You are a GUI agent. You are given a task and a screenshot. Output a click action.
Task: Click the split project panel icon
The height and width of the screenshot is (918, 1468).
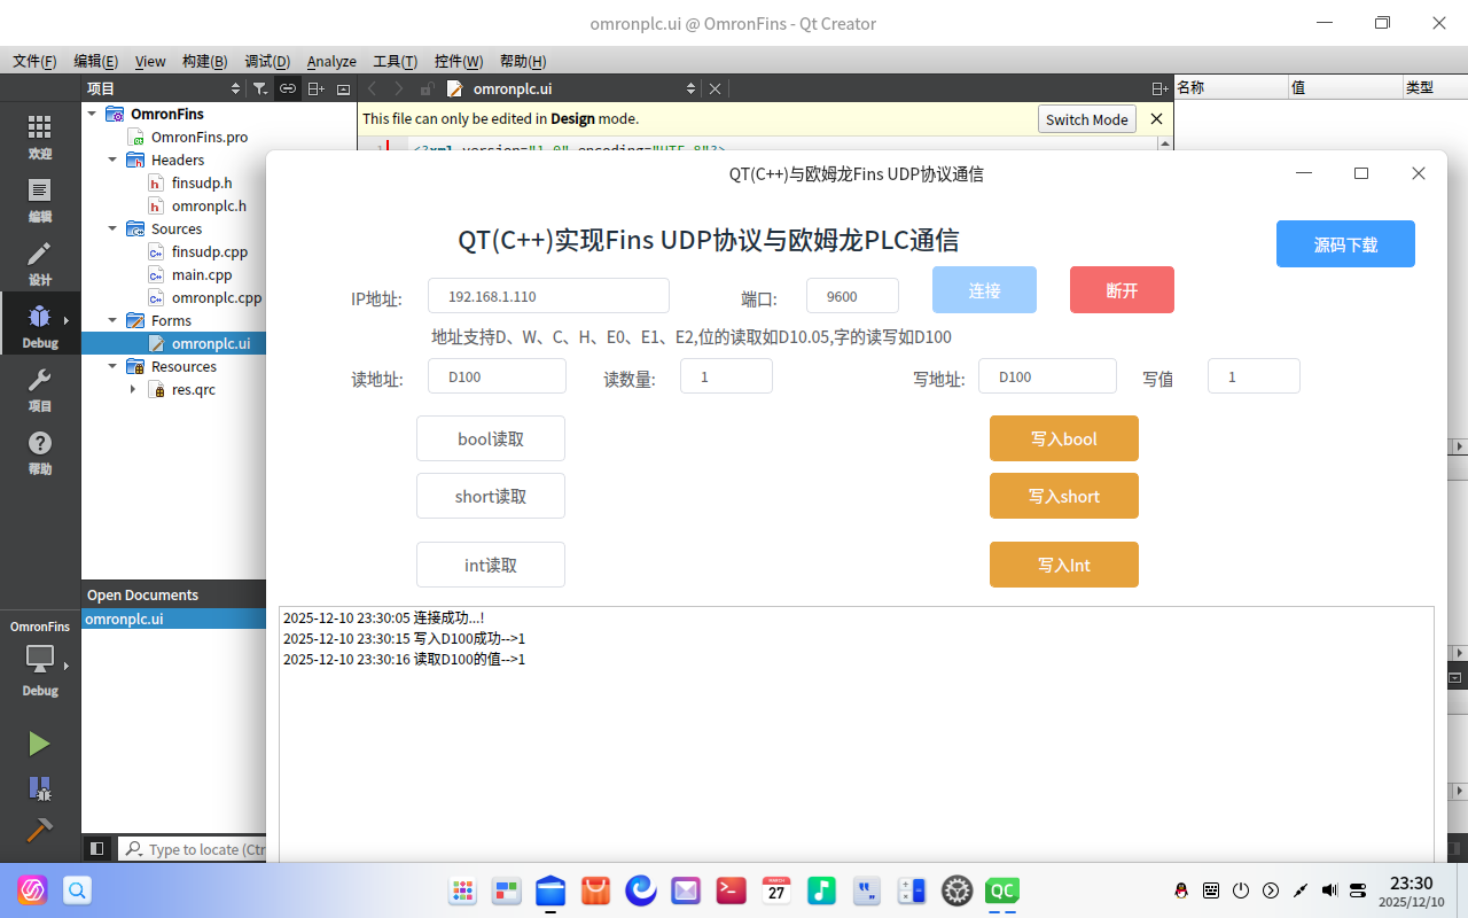pos(316,89)
